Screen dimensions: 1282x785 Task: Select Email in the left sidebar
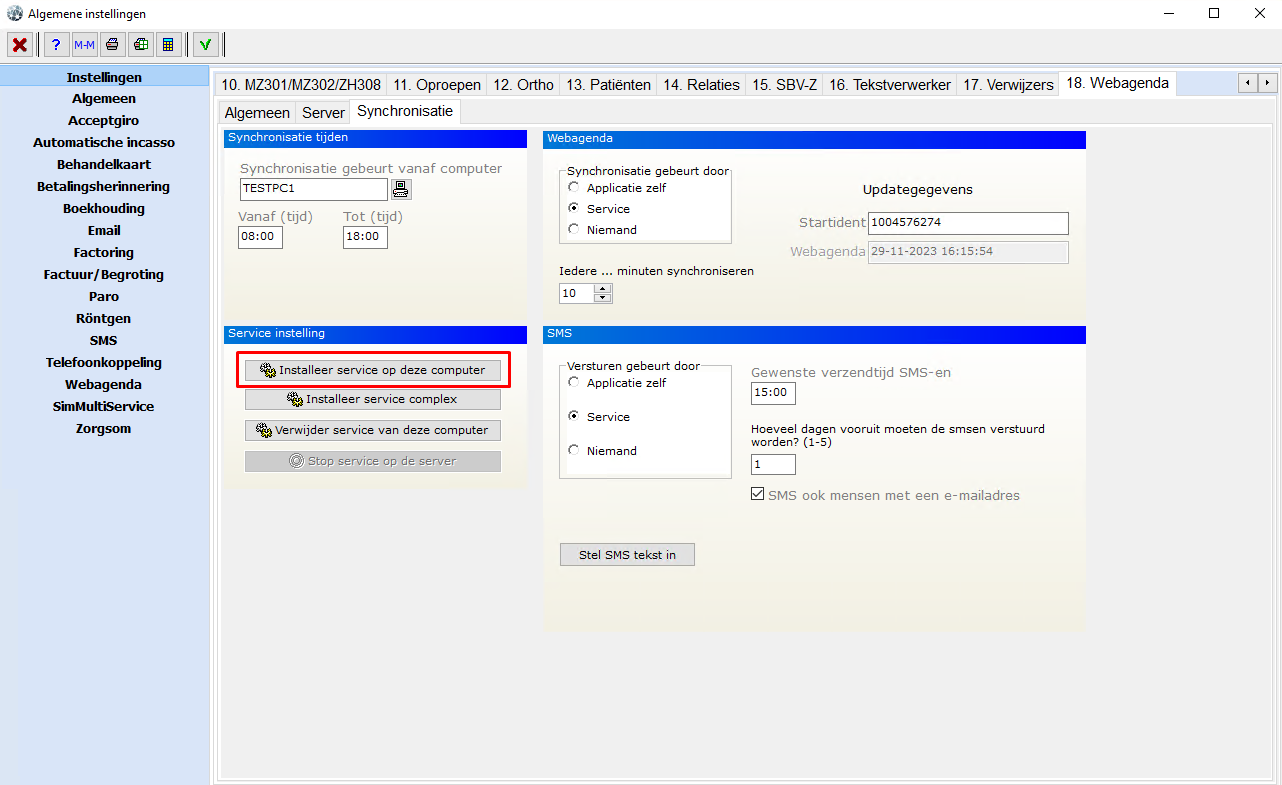tap(104, 231)
